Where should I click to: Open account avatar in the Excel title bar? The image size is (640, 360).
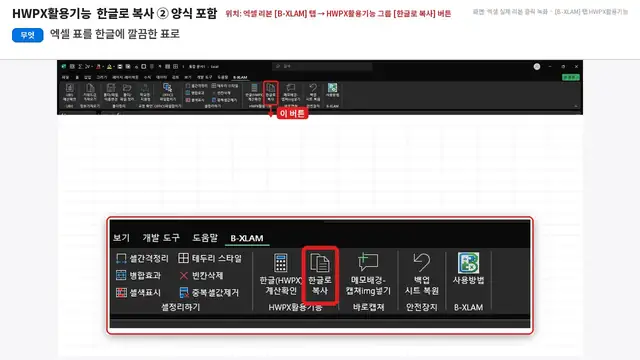537,67
